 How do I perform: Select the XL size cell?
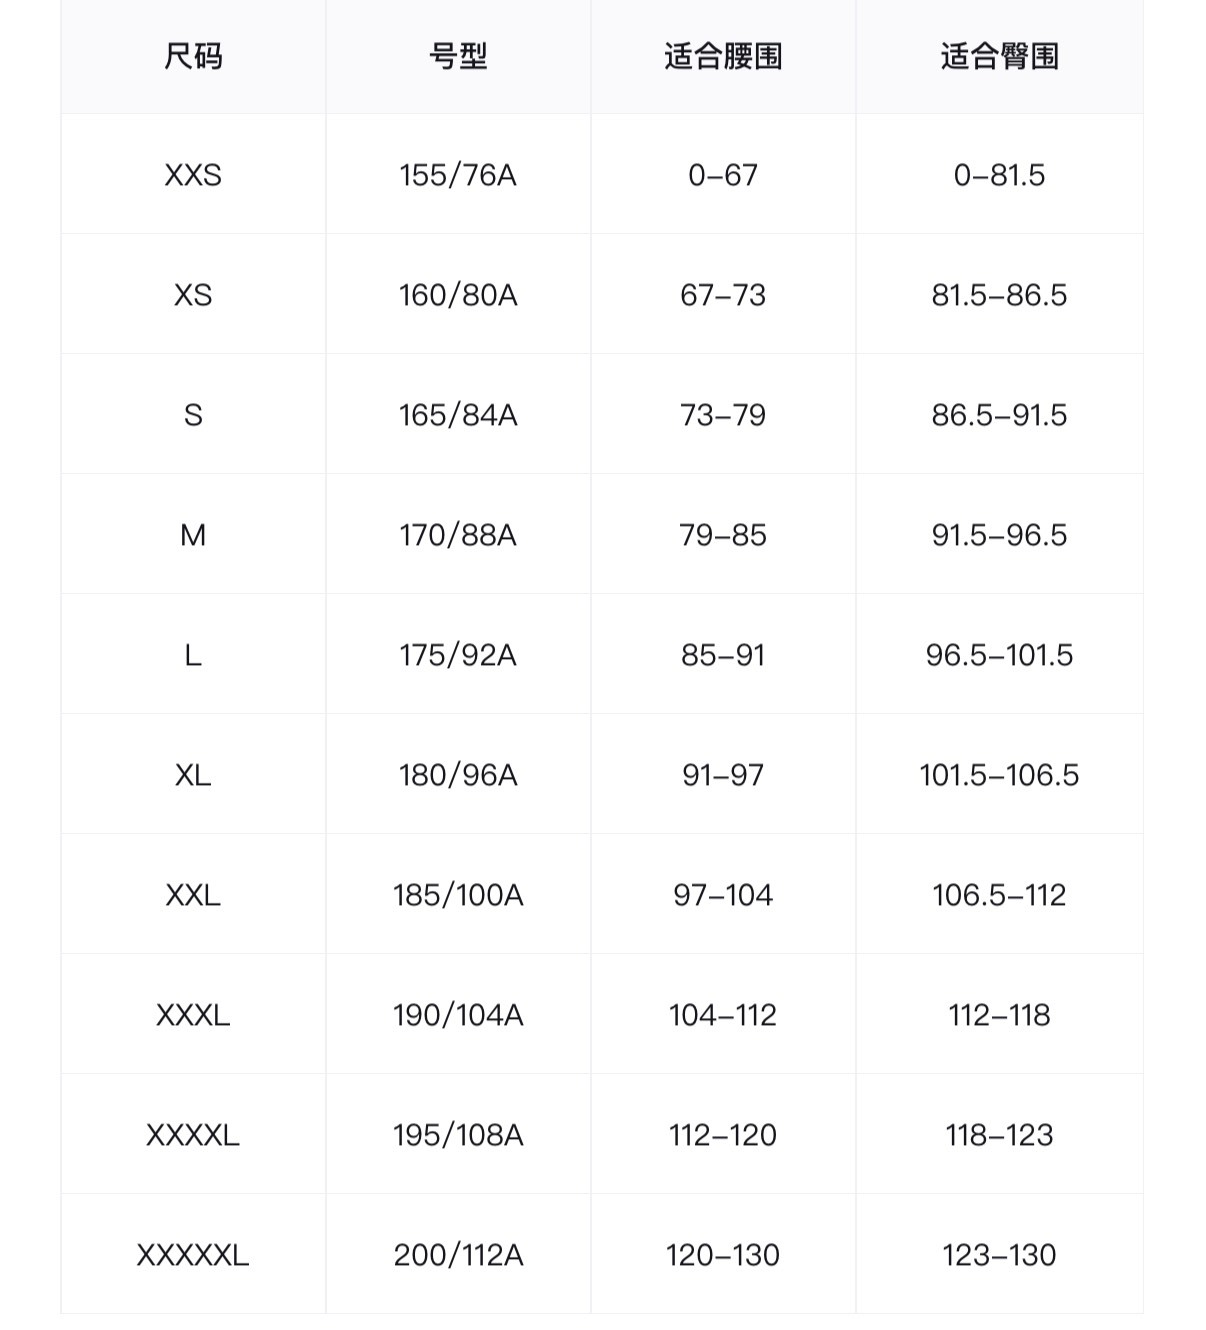(x=193, y=775)
